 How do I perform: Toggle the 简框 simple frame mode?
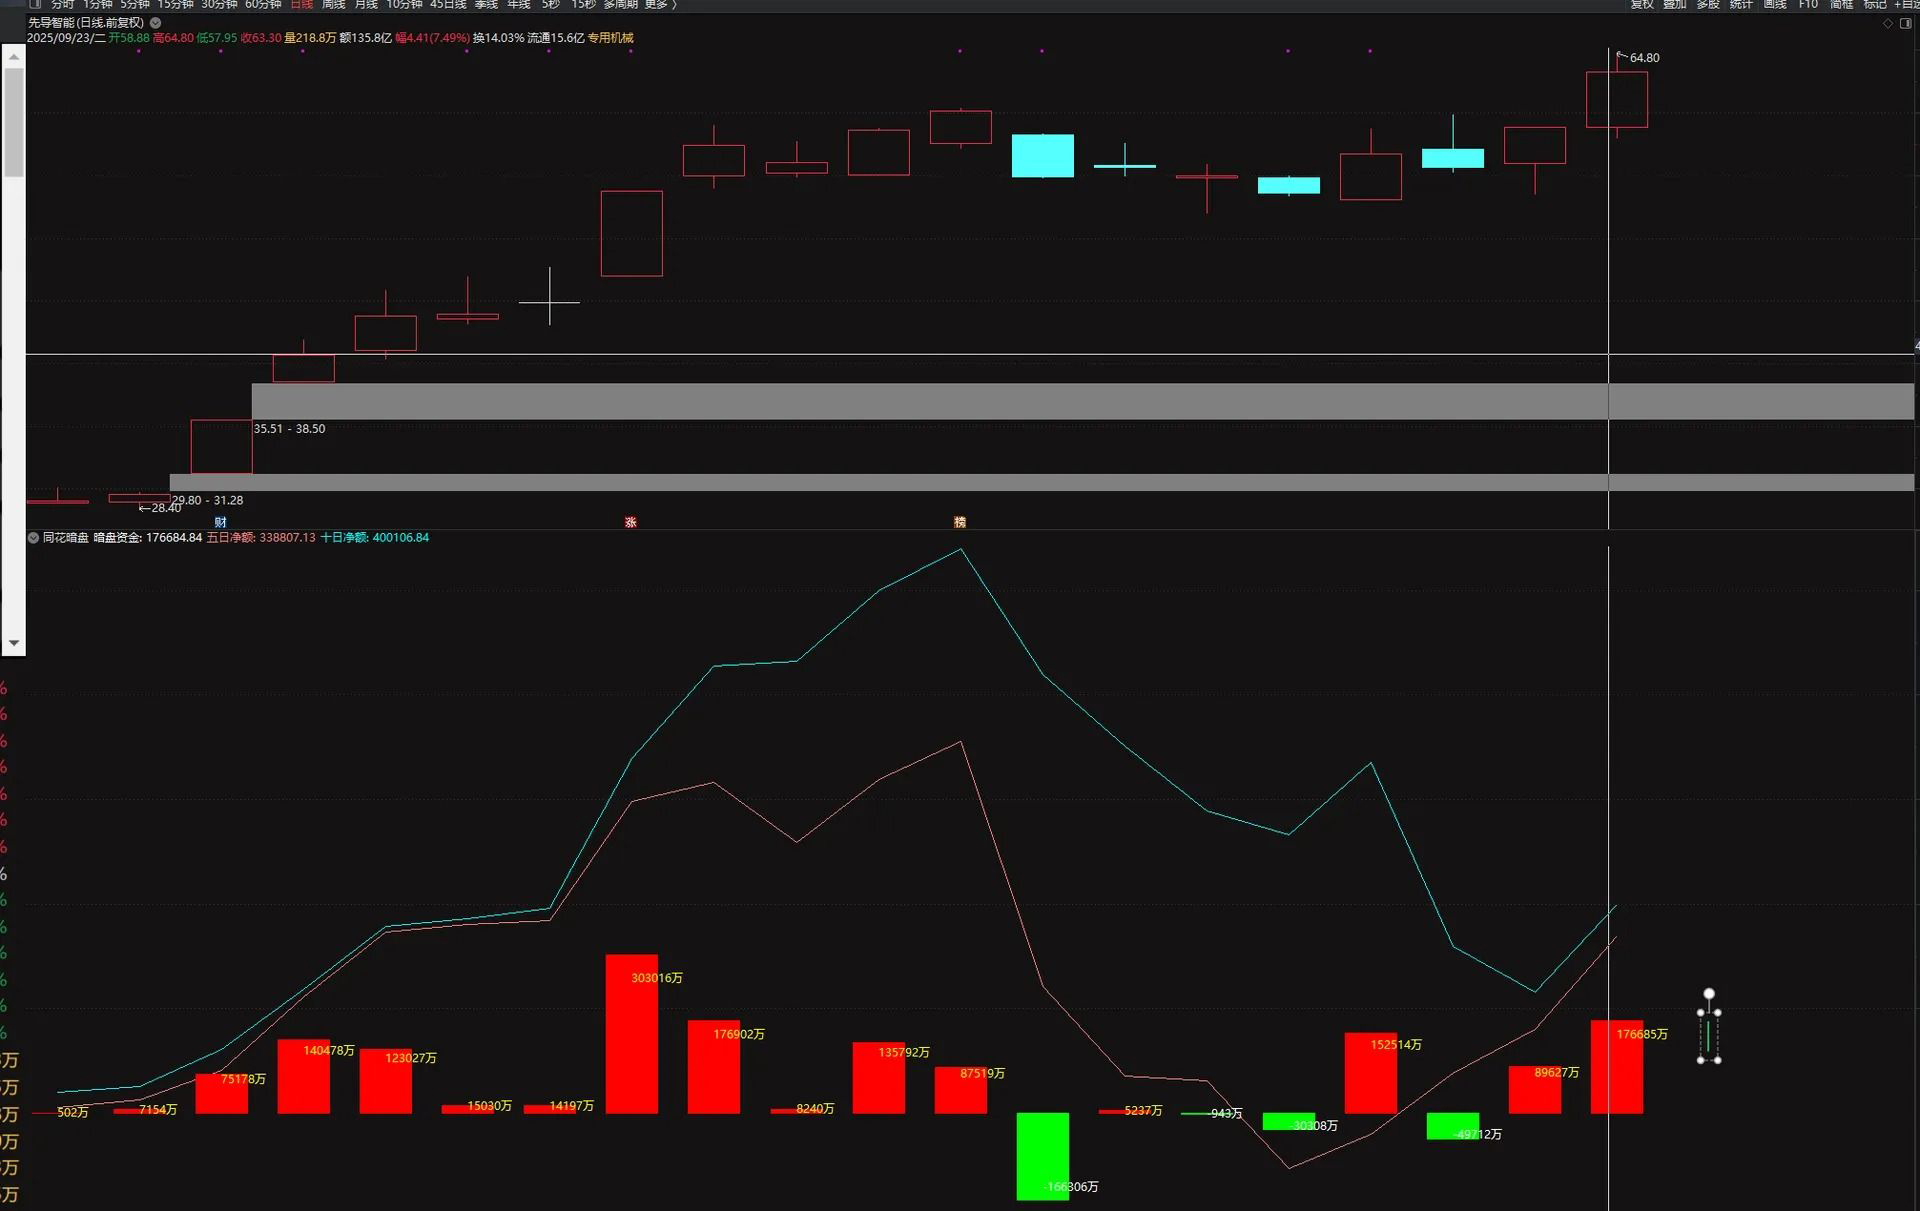tap(1841, 4)
